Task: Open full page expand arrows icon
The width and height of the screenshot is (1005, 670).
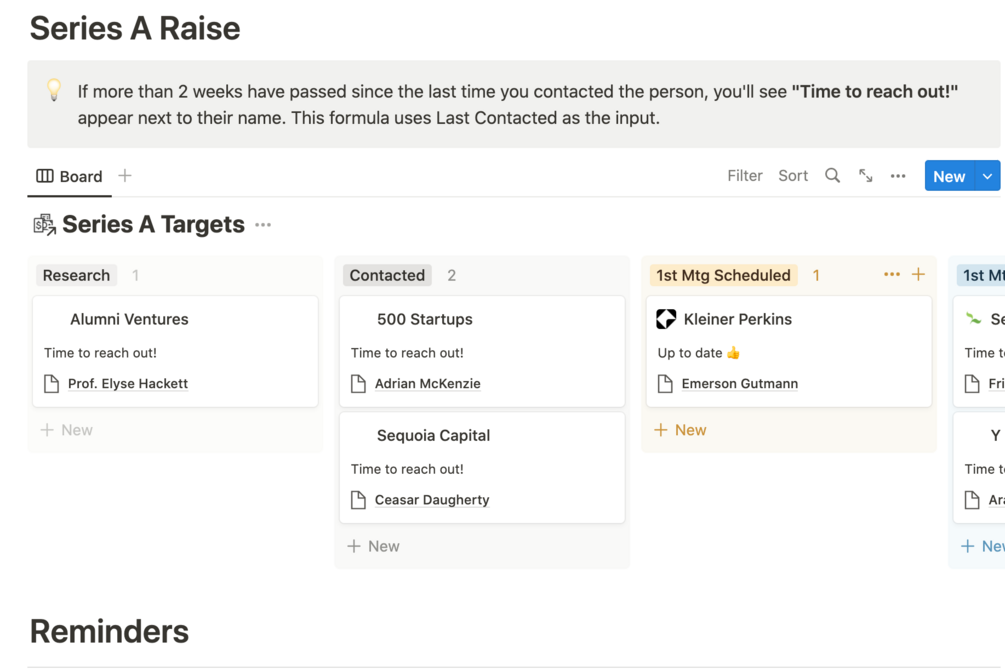Action: (866, 176)
